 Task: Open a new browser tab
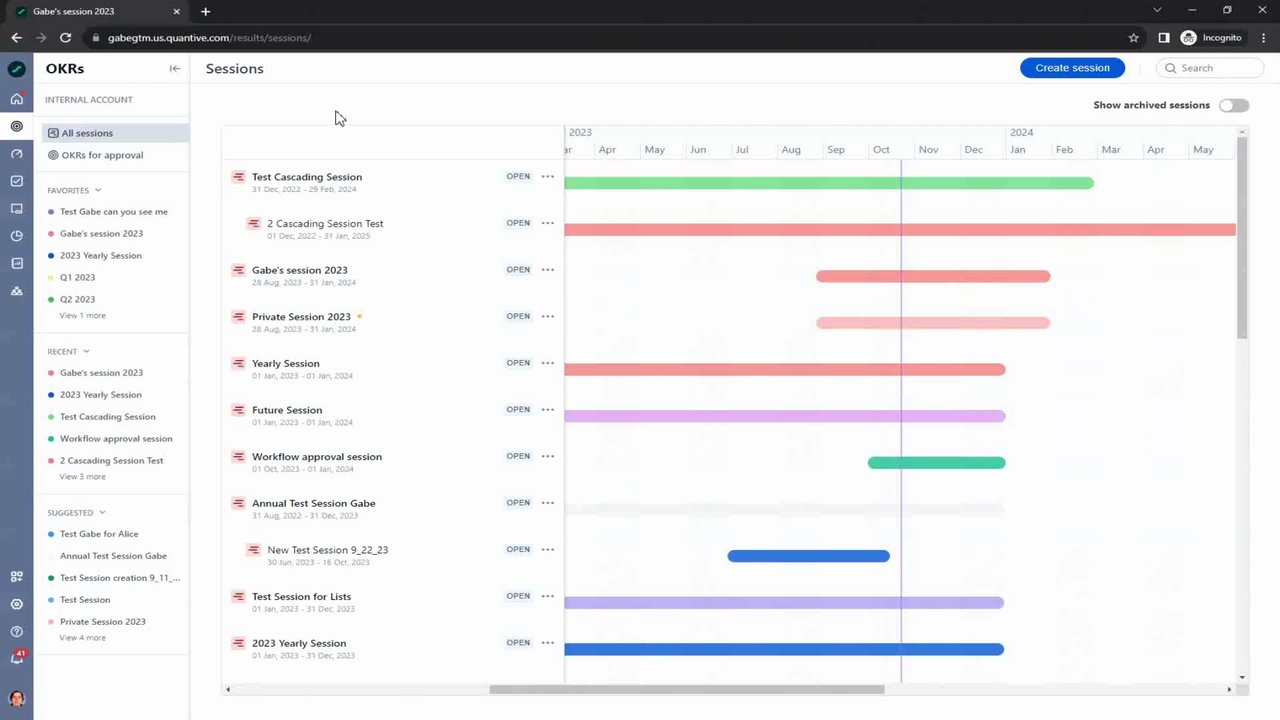pos(205,11)
